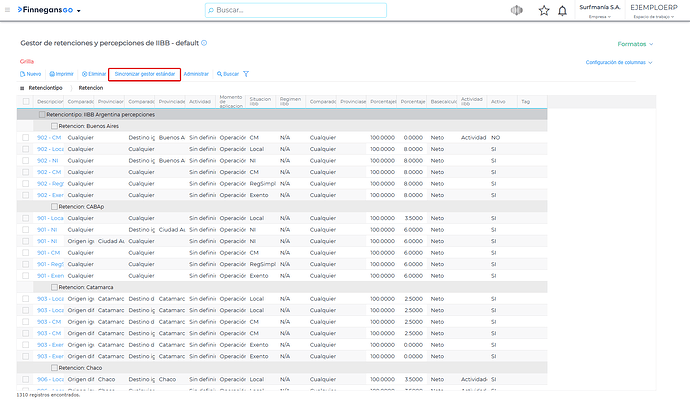
Task: Click the Buscar toolbar button
Action: 228,74
